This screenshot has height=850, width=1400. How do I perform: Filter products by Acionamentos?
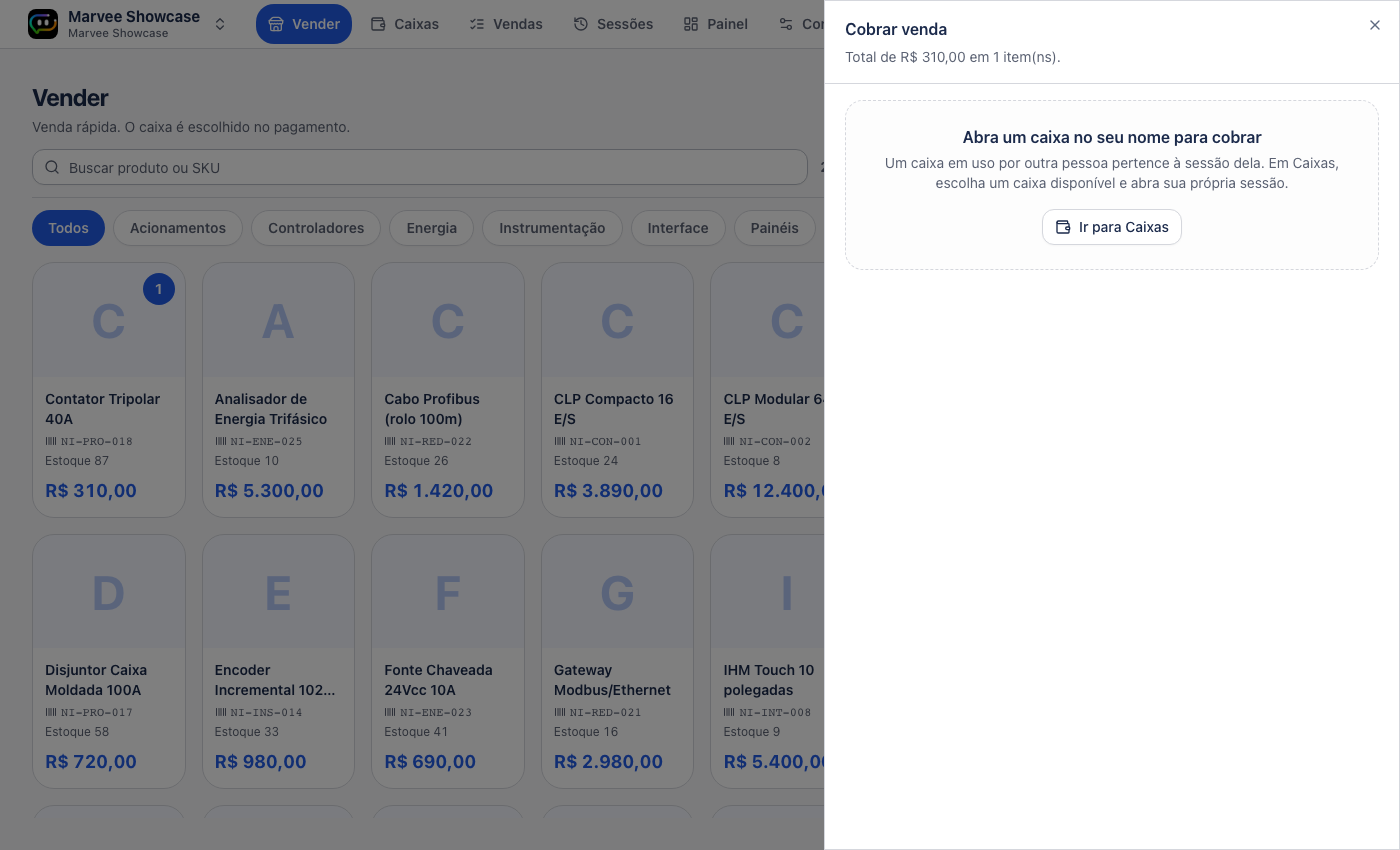pos(178,228)
